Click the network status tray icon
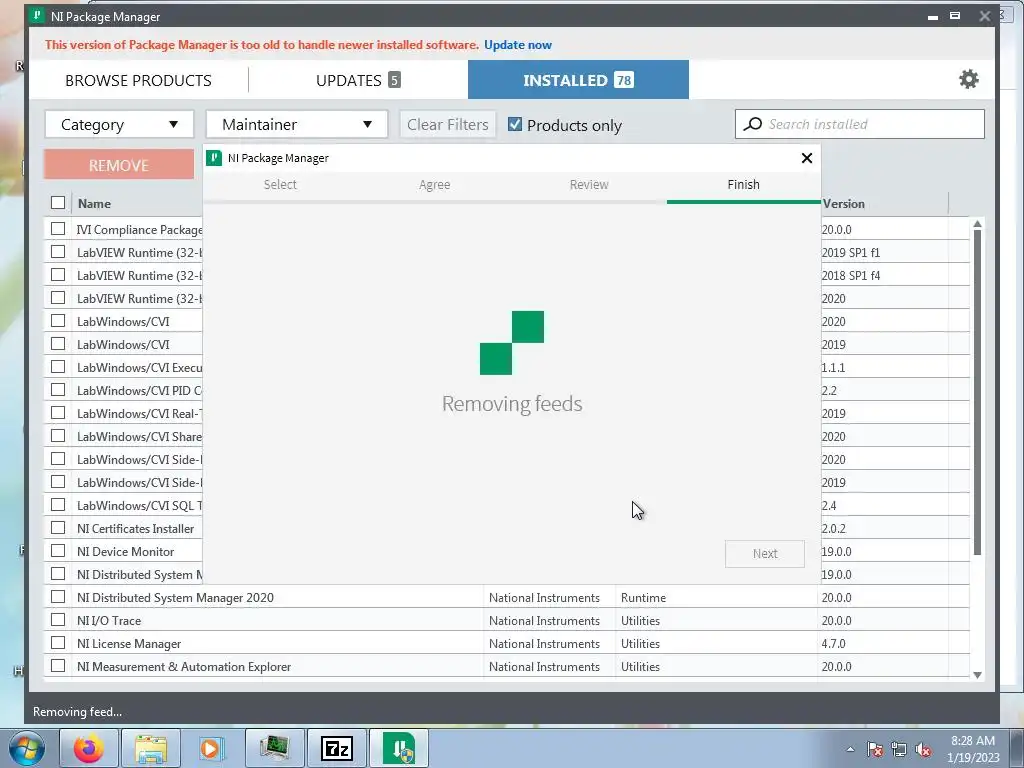Viewport: 1024px width, 768px height. [899, 750]
